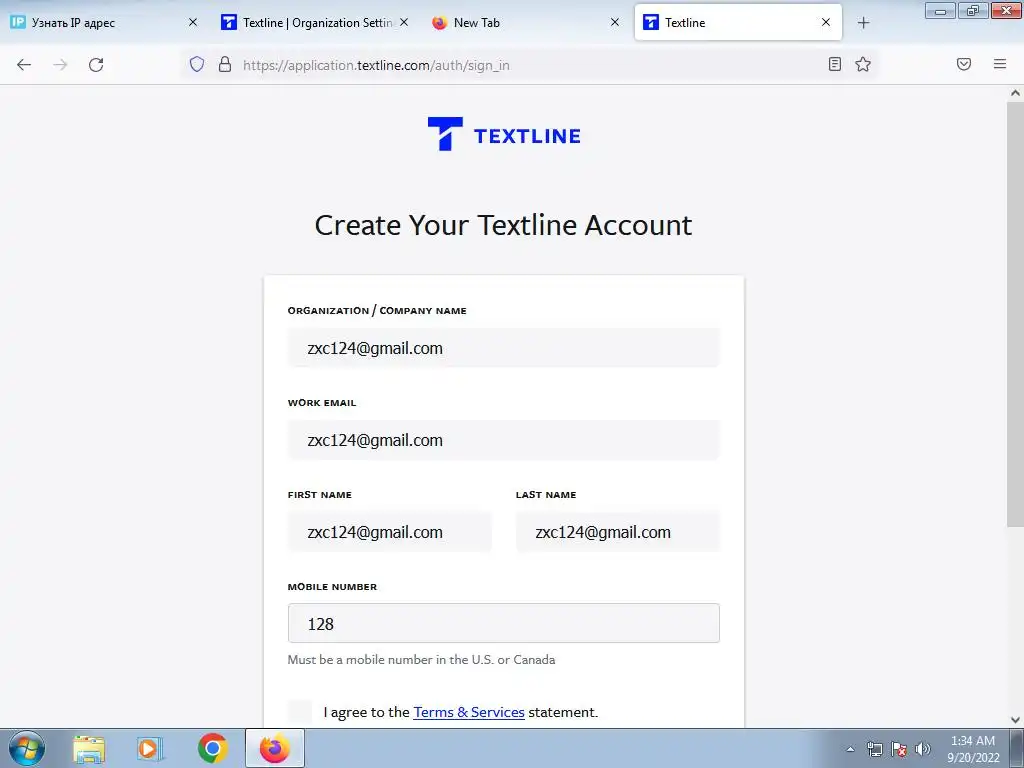The height and width of the screenshot is (768, 1024).
Task: Click the Textline logo
Action: pyautogui.click(x=504, y=134)
